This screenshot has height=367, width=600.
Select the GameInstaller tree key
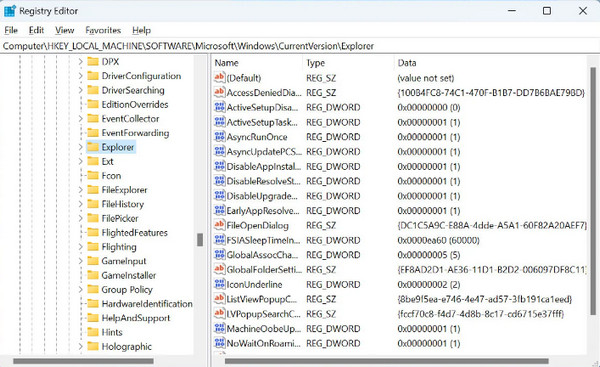[129, 275]
